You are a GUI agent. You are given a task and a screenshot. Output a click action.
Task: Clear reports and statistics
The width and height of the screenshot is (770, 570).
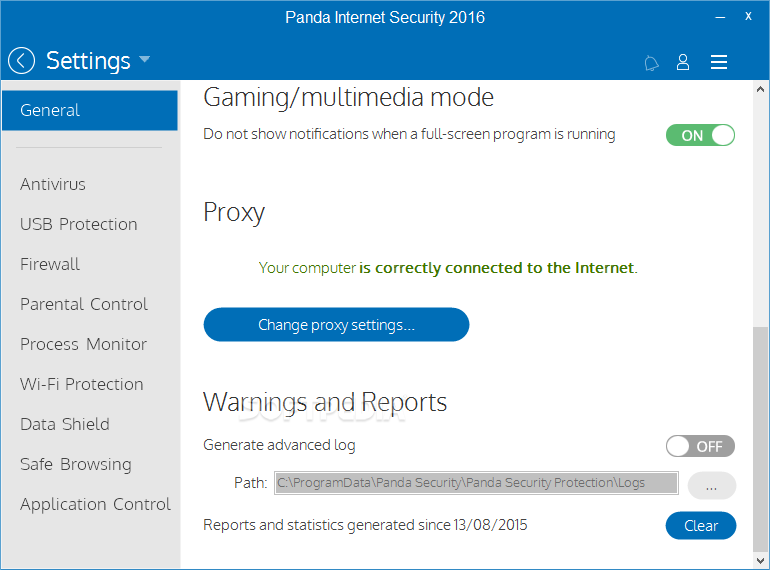tap(701, 526)
